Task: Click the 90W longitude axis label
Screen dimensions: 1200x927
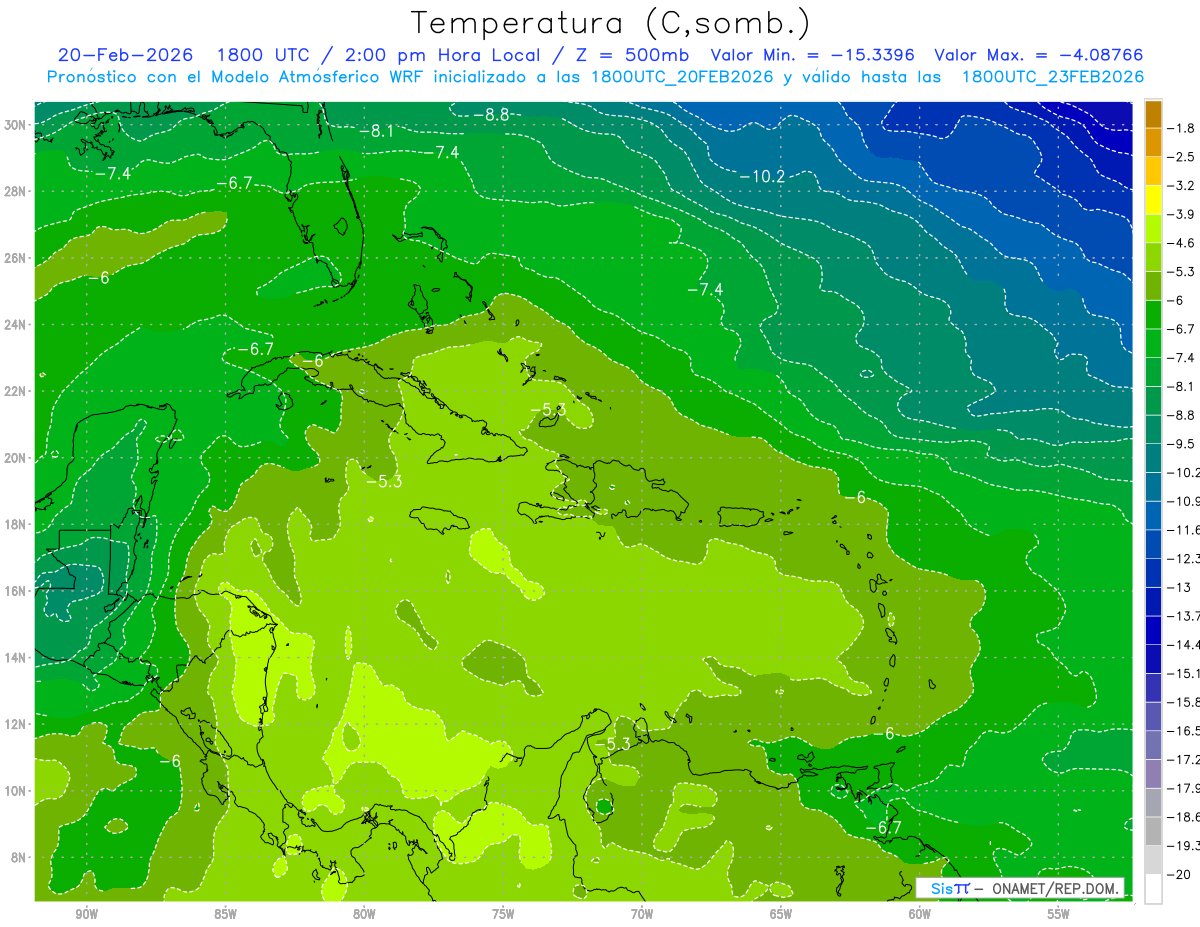Action: click(x=86, y=914)
